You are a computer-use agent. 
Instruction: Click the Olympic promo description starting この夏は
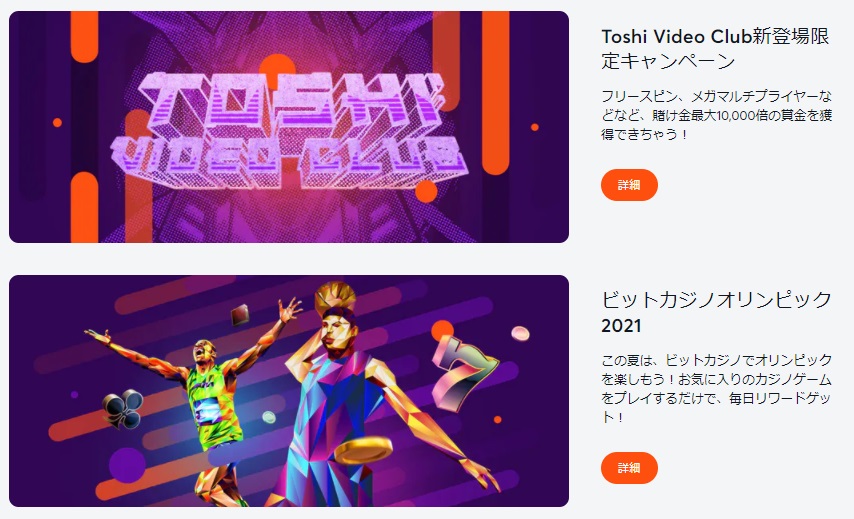716,388
